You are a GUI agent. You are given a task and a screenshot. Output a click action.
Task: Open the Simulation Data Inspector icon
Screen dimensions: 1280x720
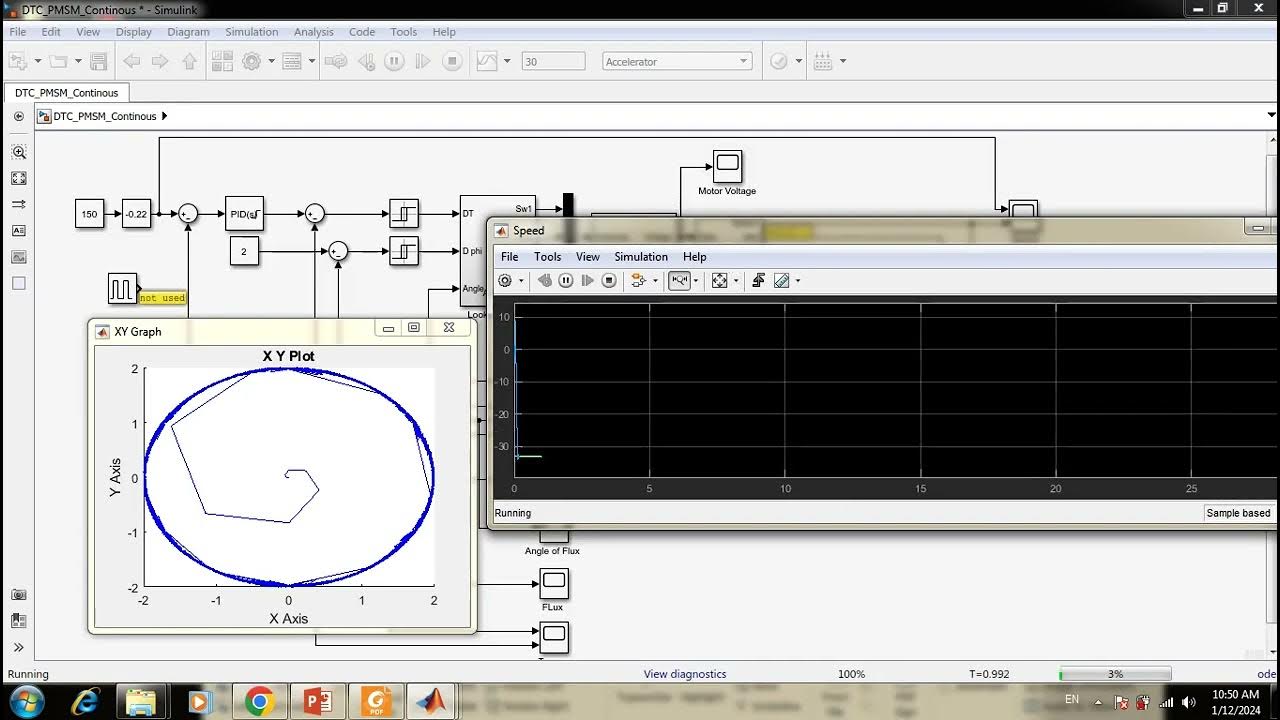pos(486,61)
